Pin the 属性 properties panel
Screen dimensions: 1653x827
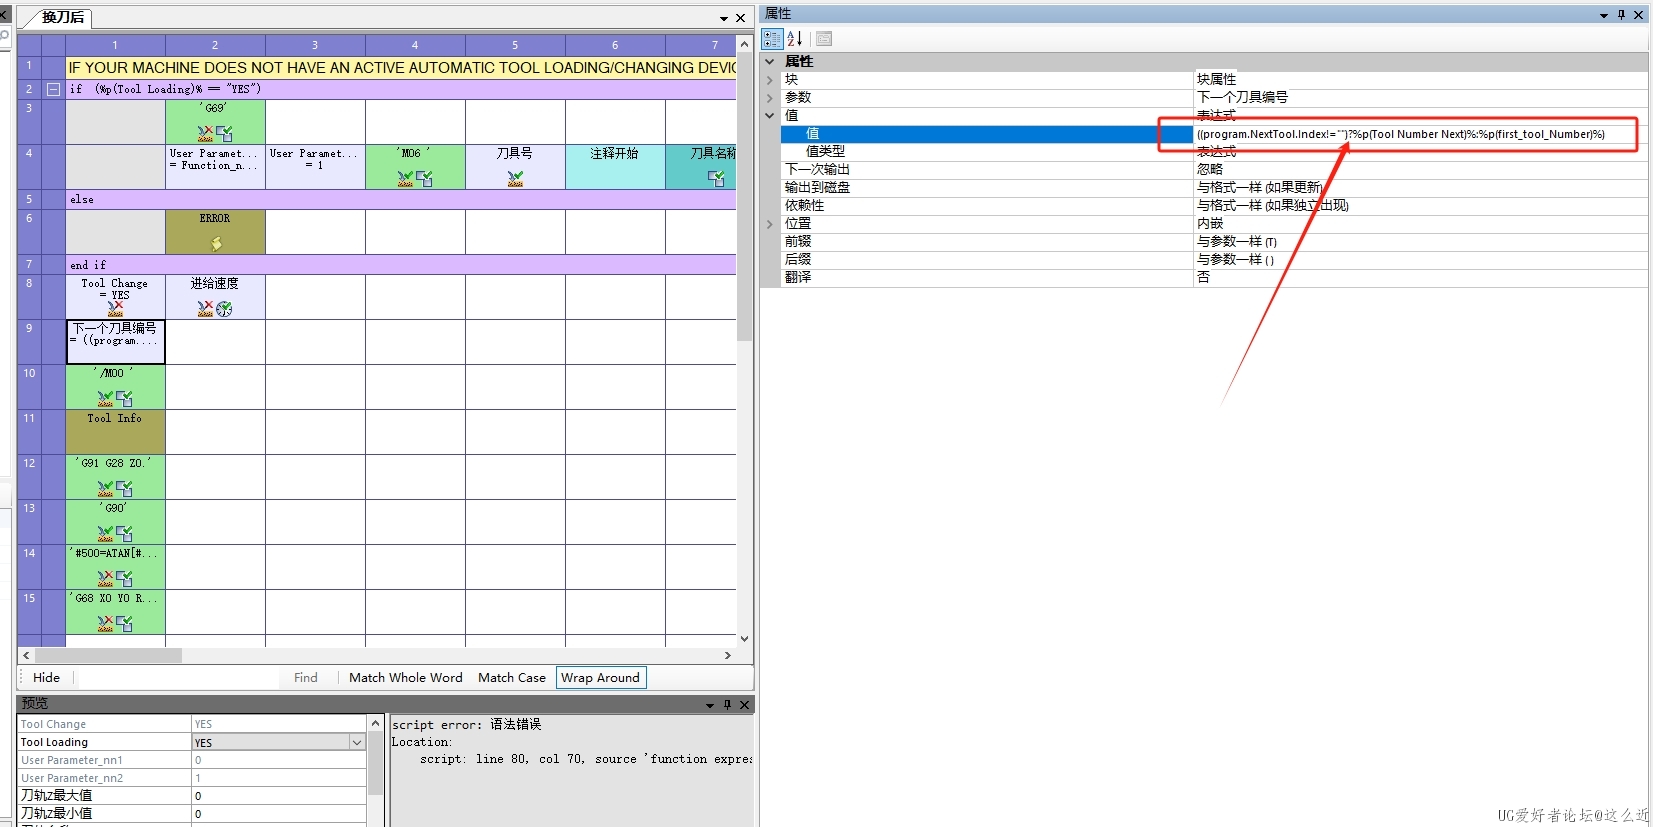(1621, 14)
